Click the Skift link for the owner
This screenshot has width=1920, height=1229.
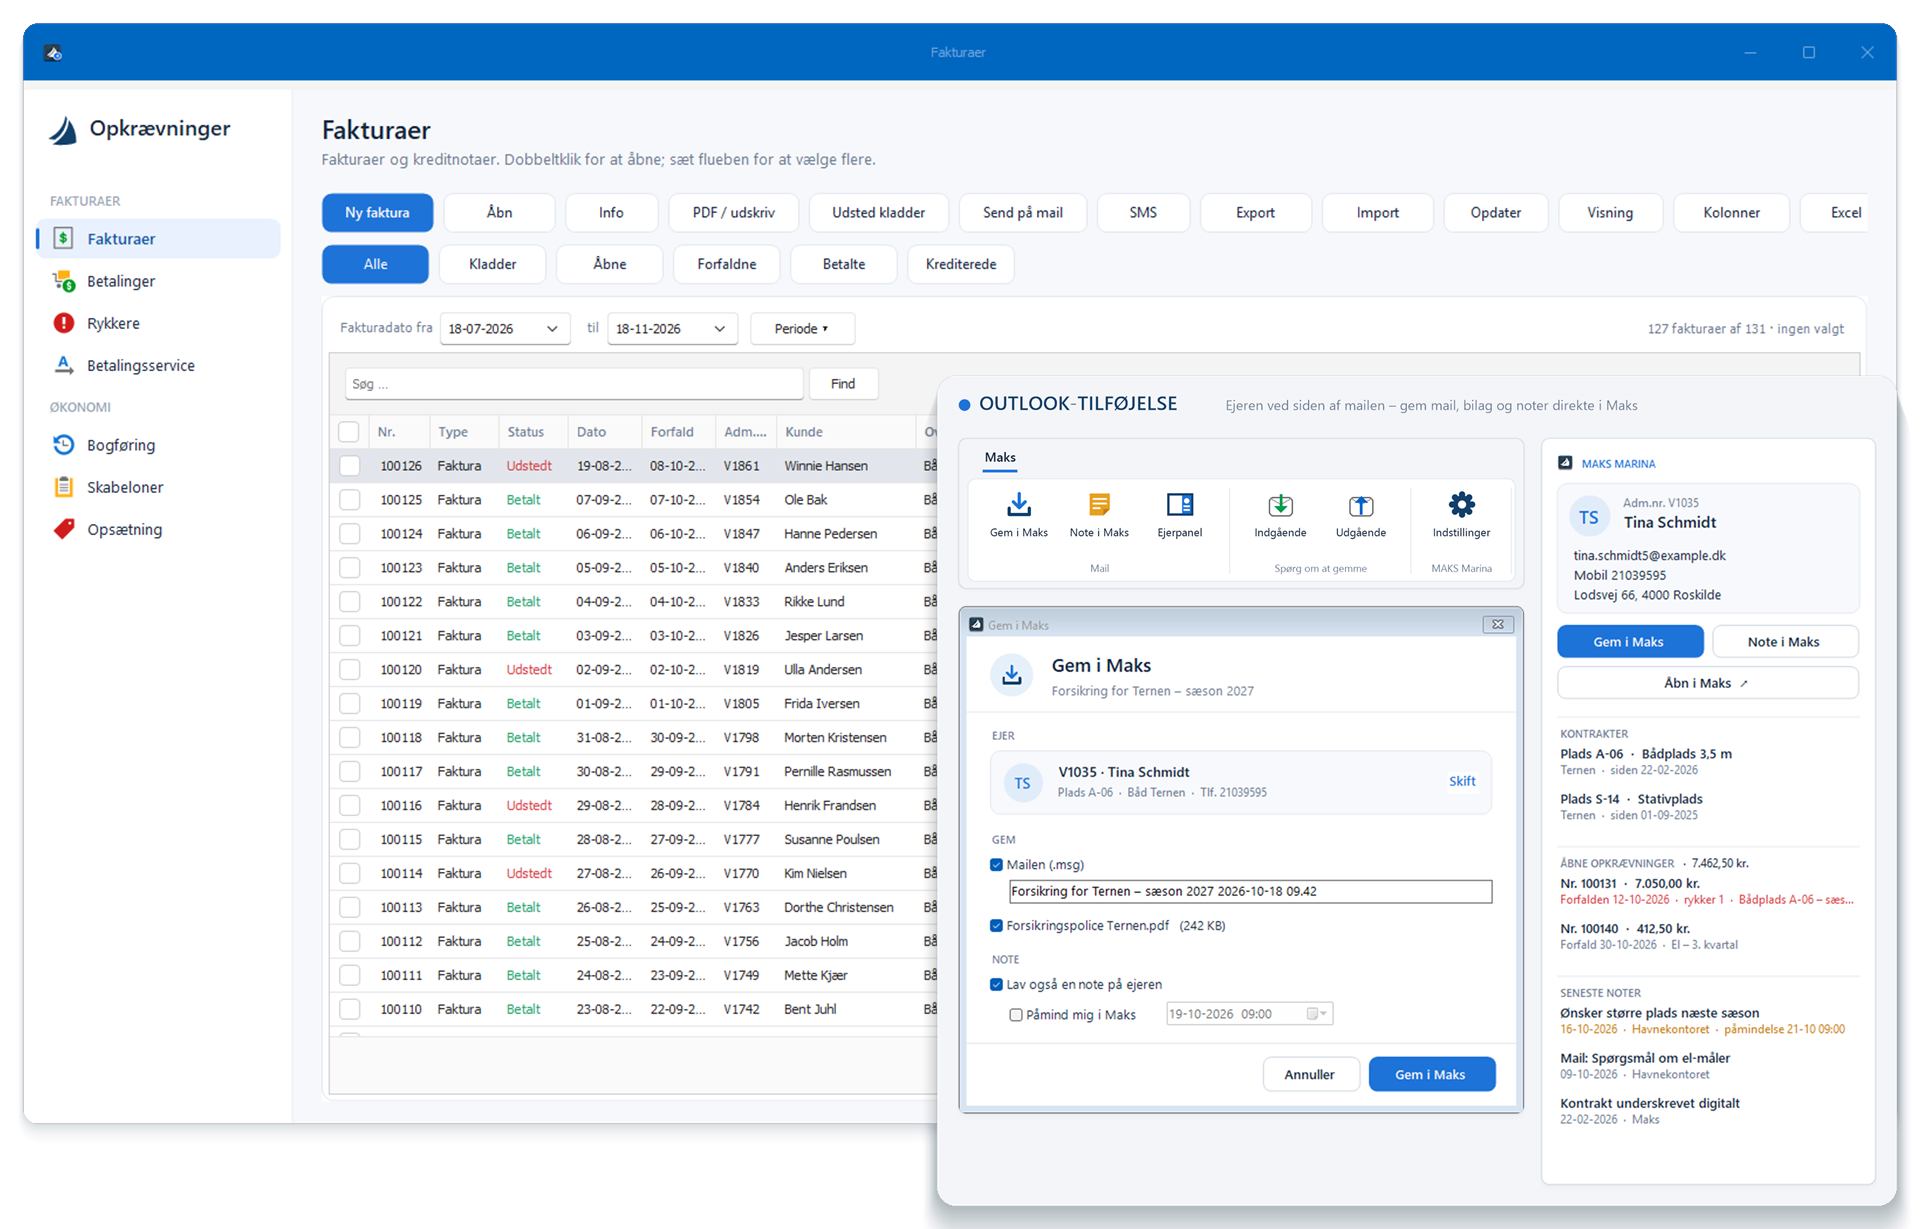click(x=1461, y=782)
